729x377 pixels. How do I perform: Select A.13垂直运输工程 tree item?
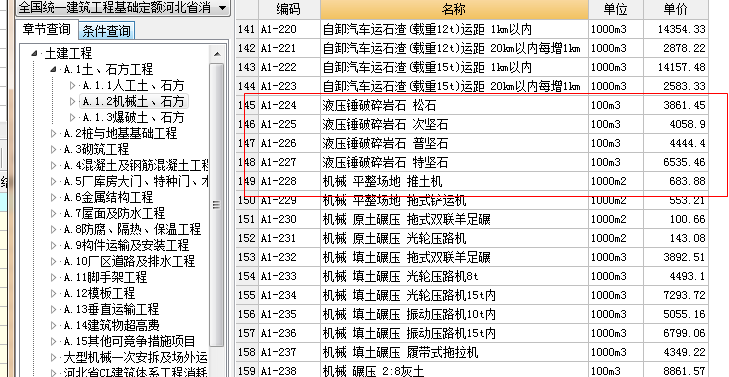[x=111, y=309]
